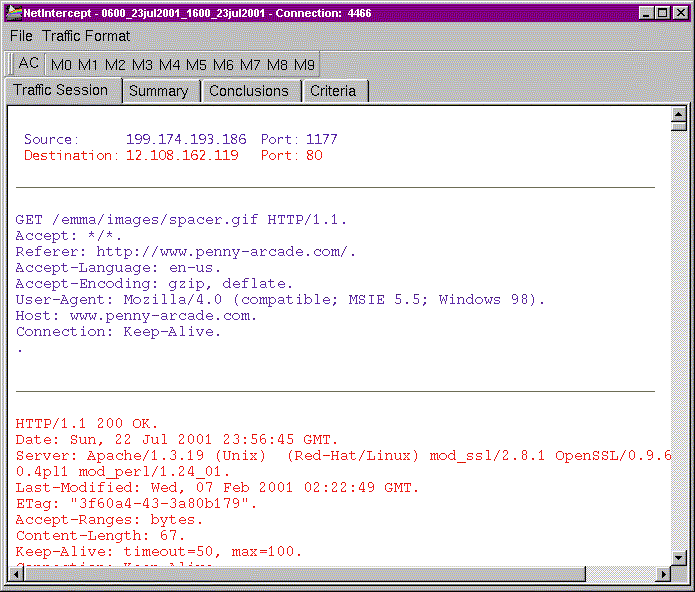695x592 pixels.
Task: Open the Traffic Format menu
Action: pyautogui.click(x=86, y=36)
